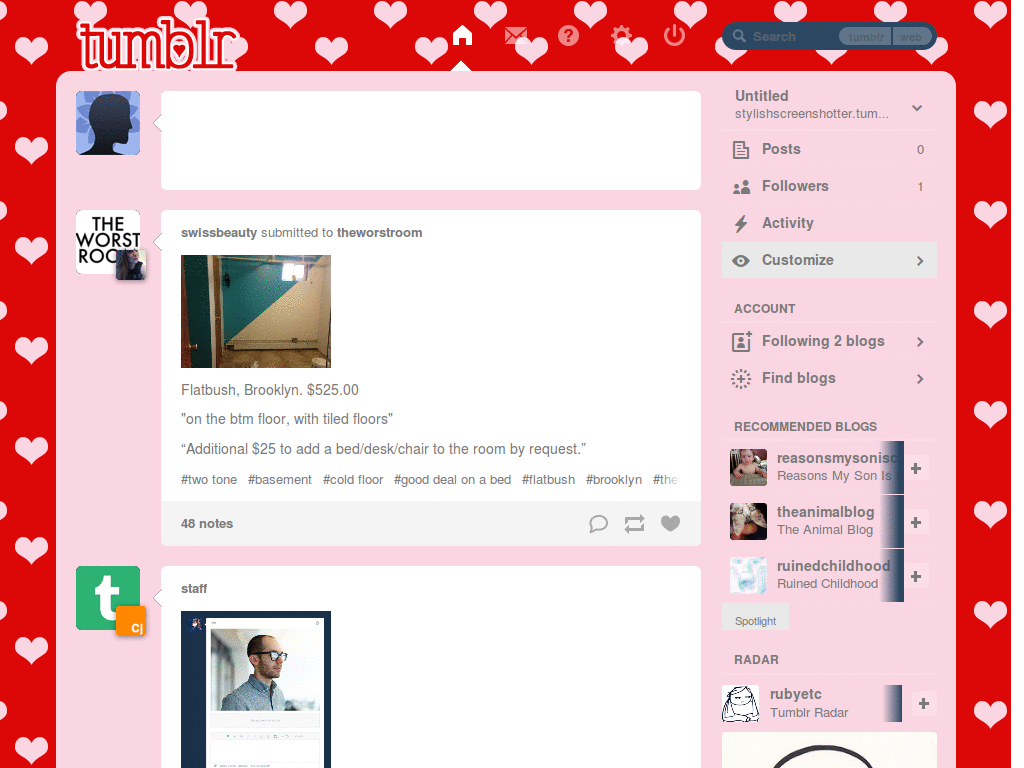This screenshot has height=768, width=1024.
Task: Click the #brooklyn tag
Action: (614, 480)
